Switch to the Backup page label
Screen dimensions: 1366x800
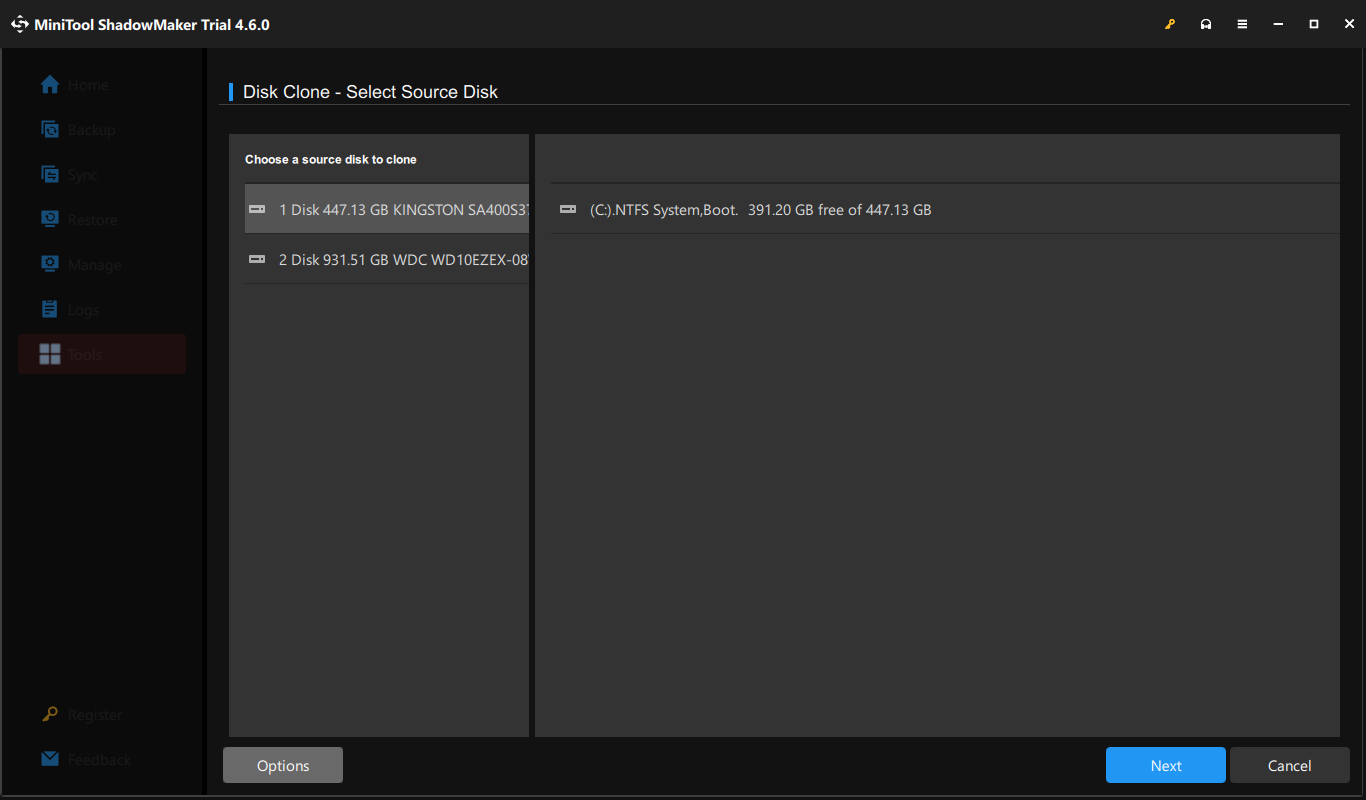tap(92, 130)
